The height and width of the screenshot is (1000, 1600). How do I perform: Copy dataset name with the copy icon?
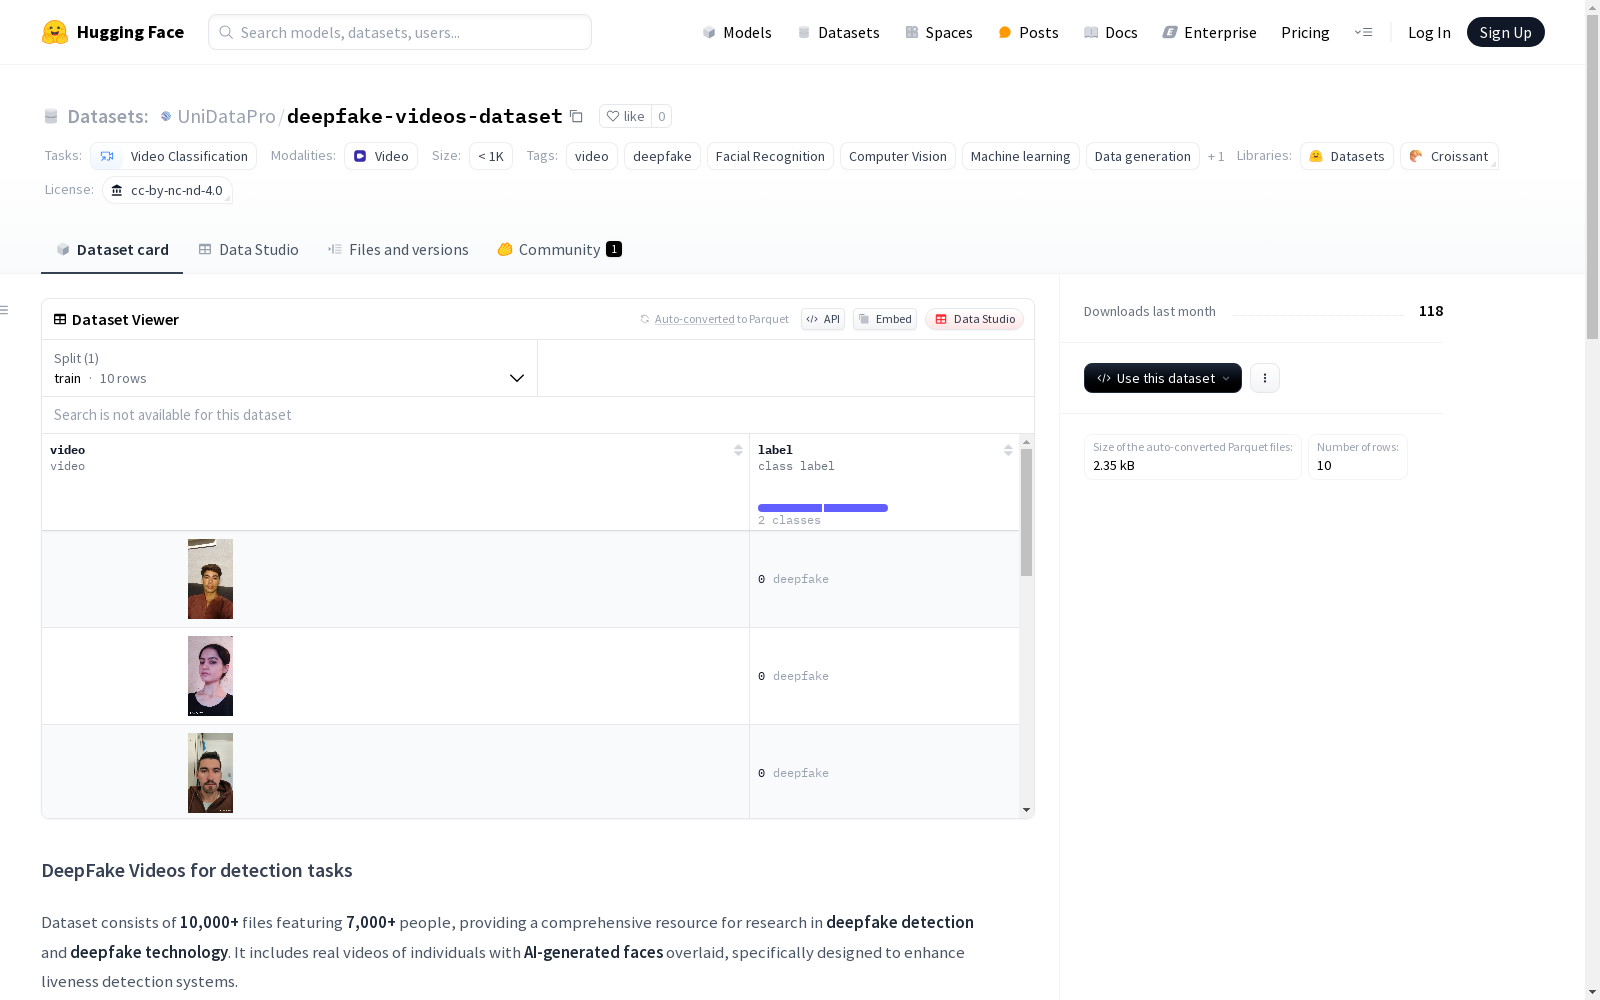pos(576,116)
